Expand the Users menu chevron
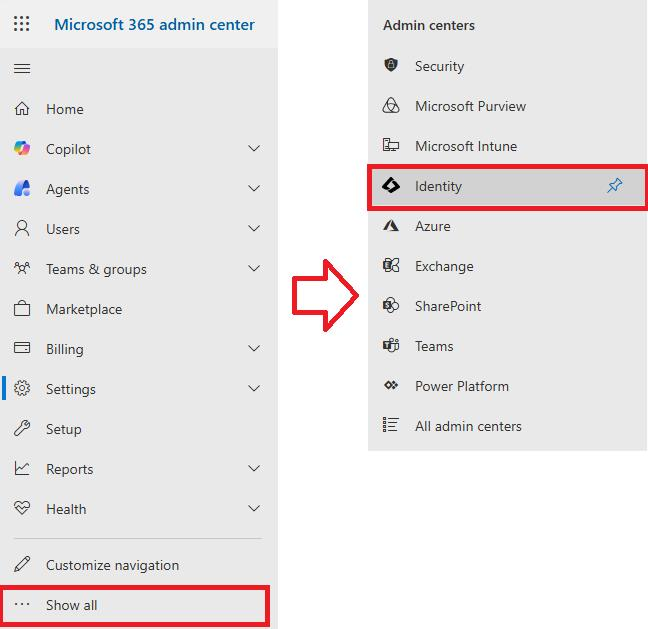Screen dimensions: 648x629 (x=254, y=228)
